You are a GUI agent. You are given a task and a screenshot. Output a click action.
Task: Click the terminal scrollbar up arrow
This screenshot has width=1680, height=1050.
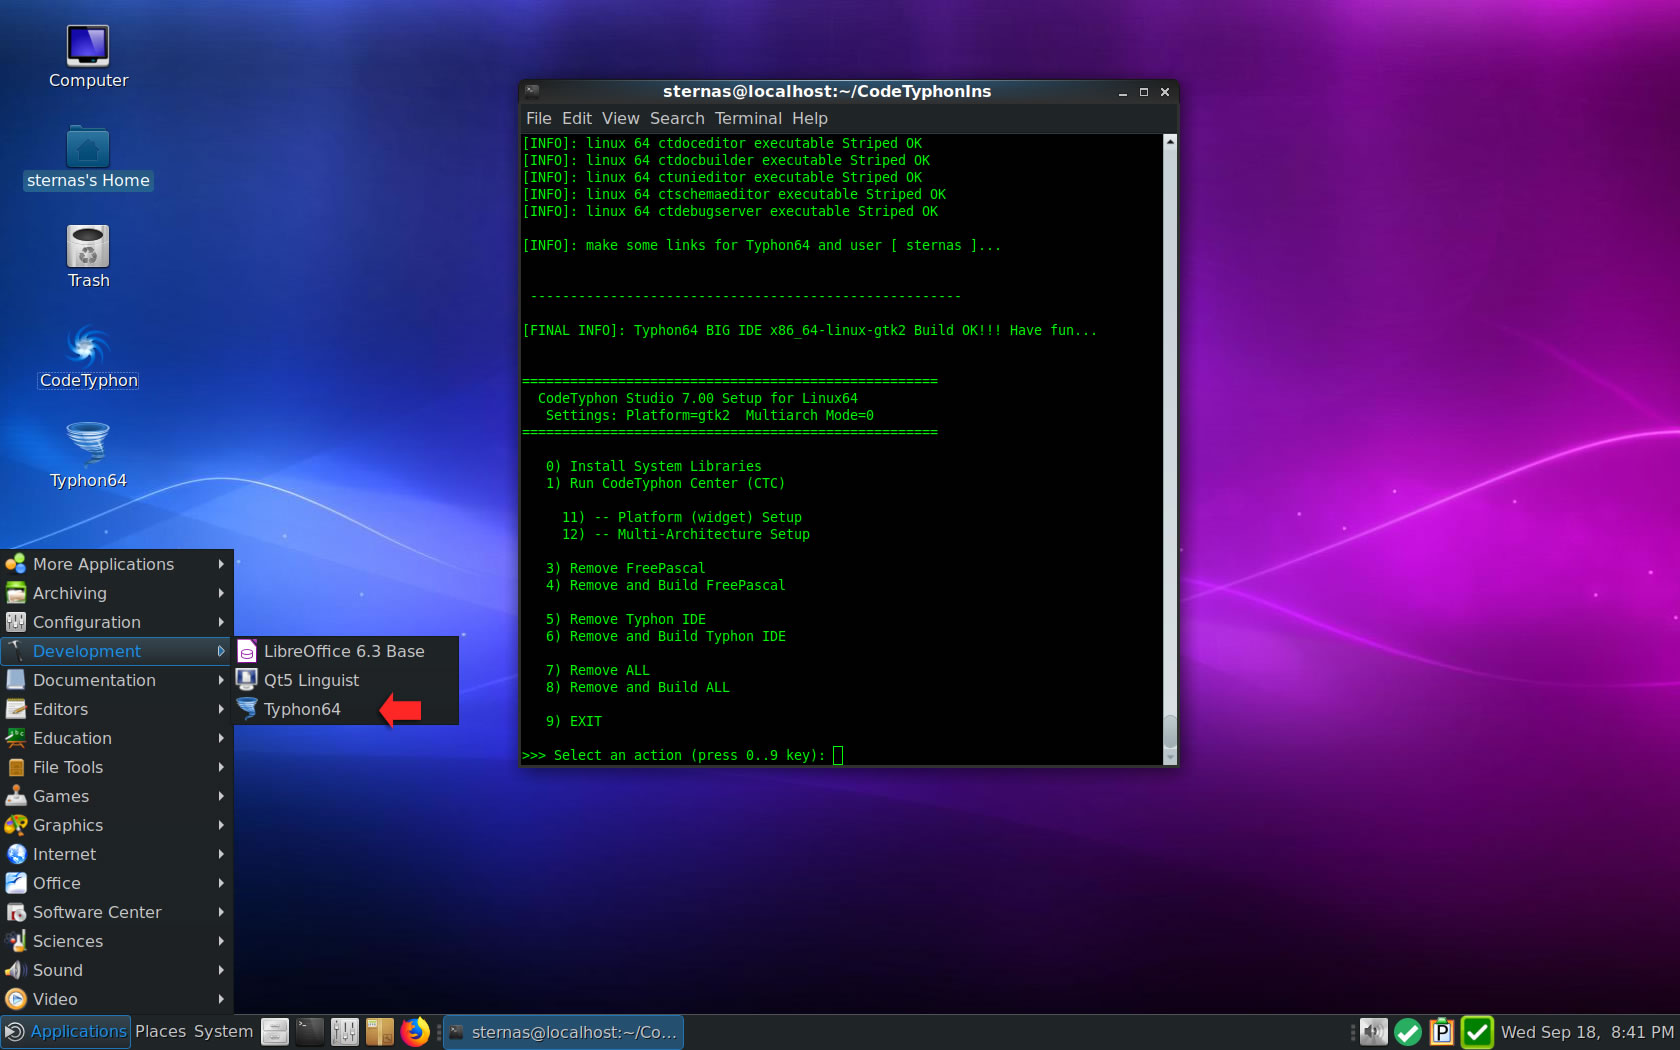1170,142
